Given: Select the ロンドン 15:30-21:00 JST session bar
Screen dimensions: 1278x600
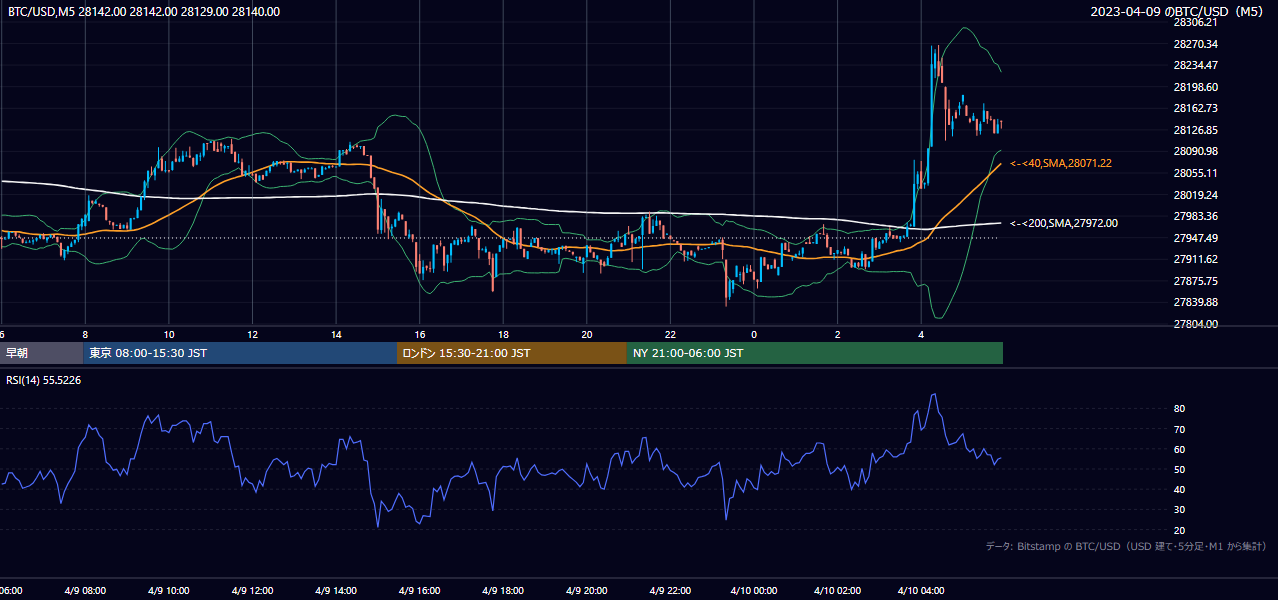Looking at the screenshot, I should pos(512,353).
